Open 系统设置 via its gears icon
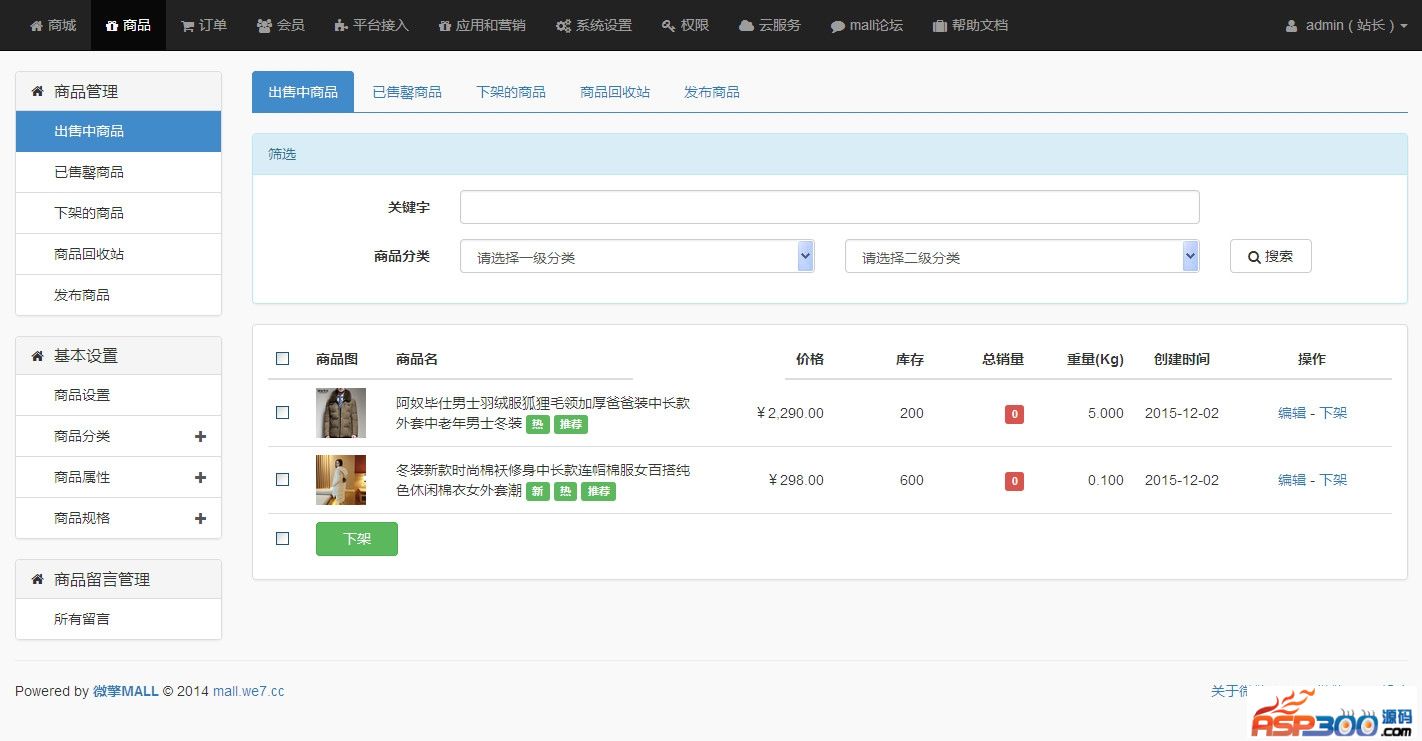Image resolution: width=1422 pixels, height=741 pixels. click(x=564, y=26)
